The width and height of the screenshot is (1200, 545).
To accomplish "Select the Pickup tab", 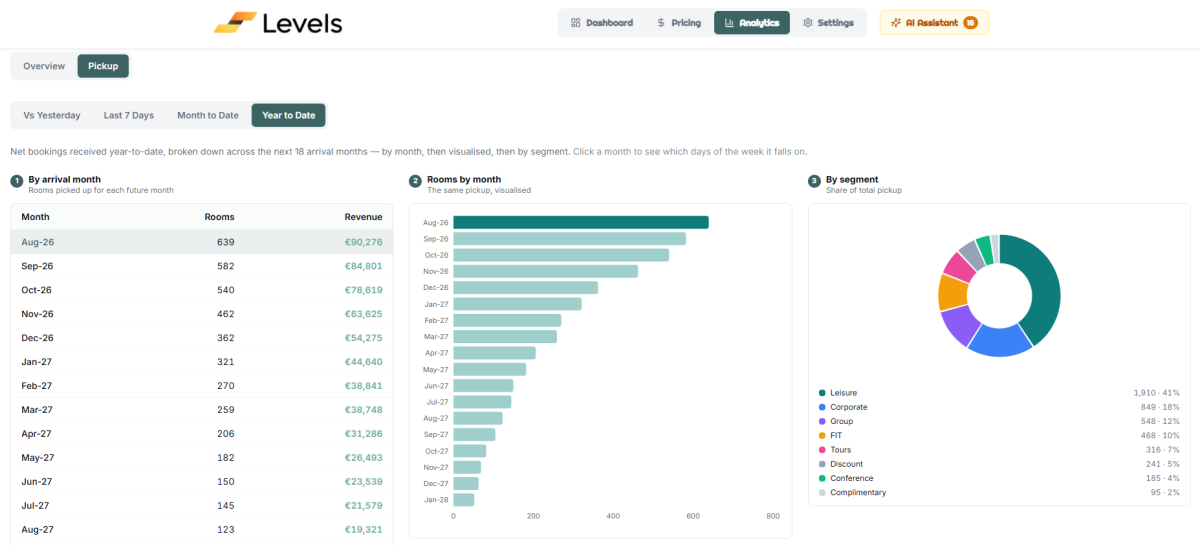I will point(103,66).
